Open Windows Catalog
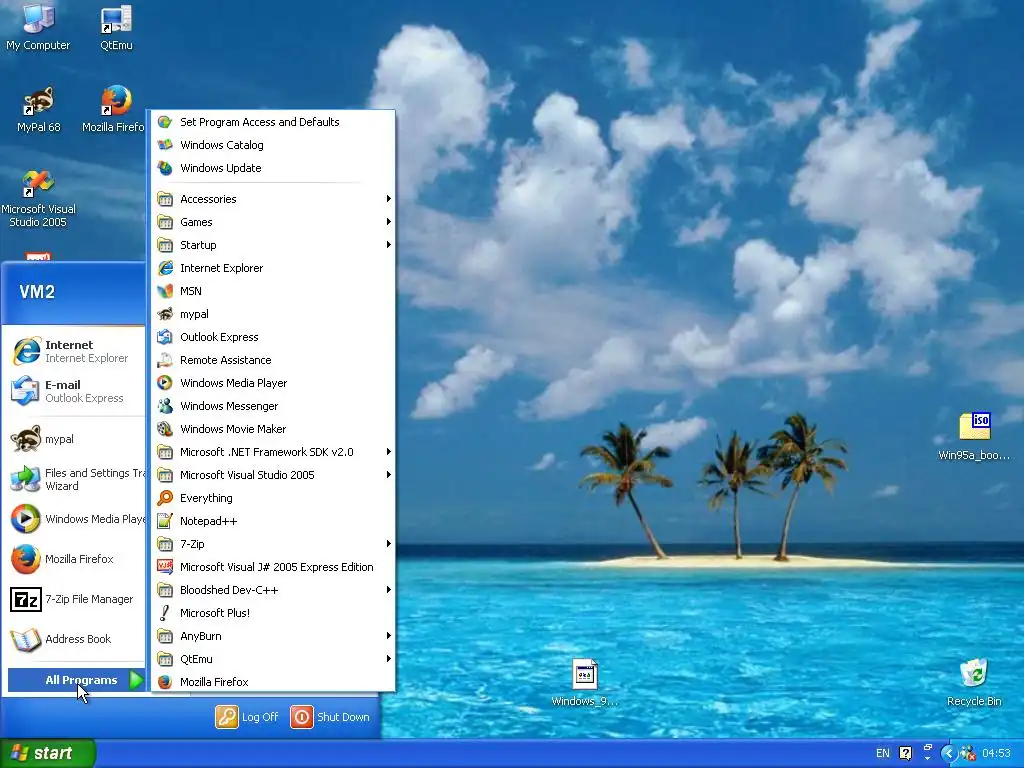Screen dimensions: 1024x768 pos(273,145)
